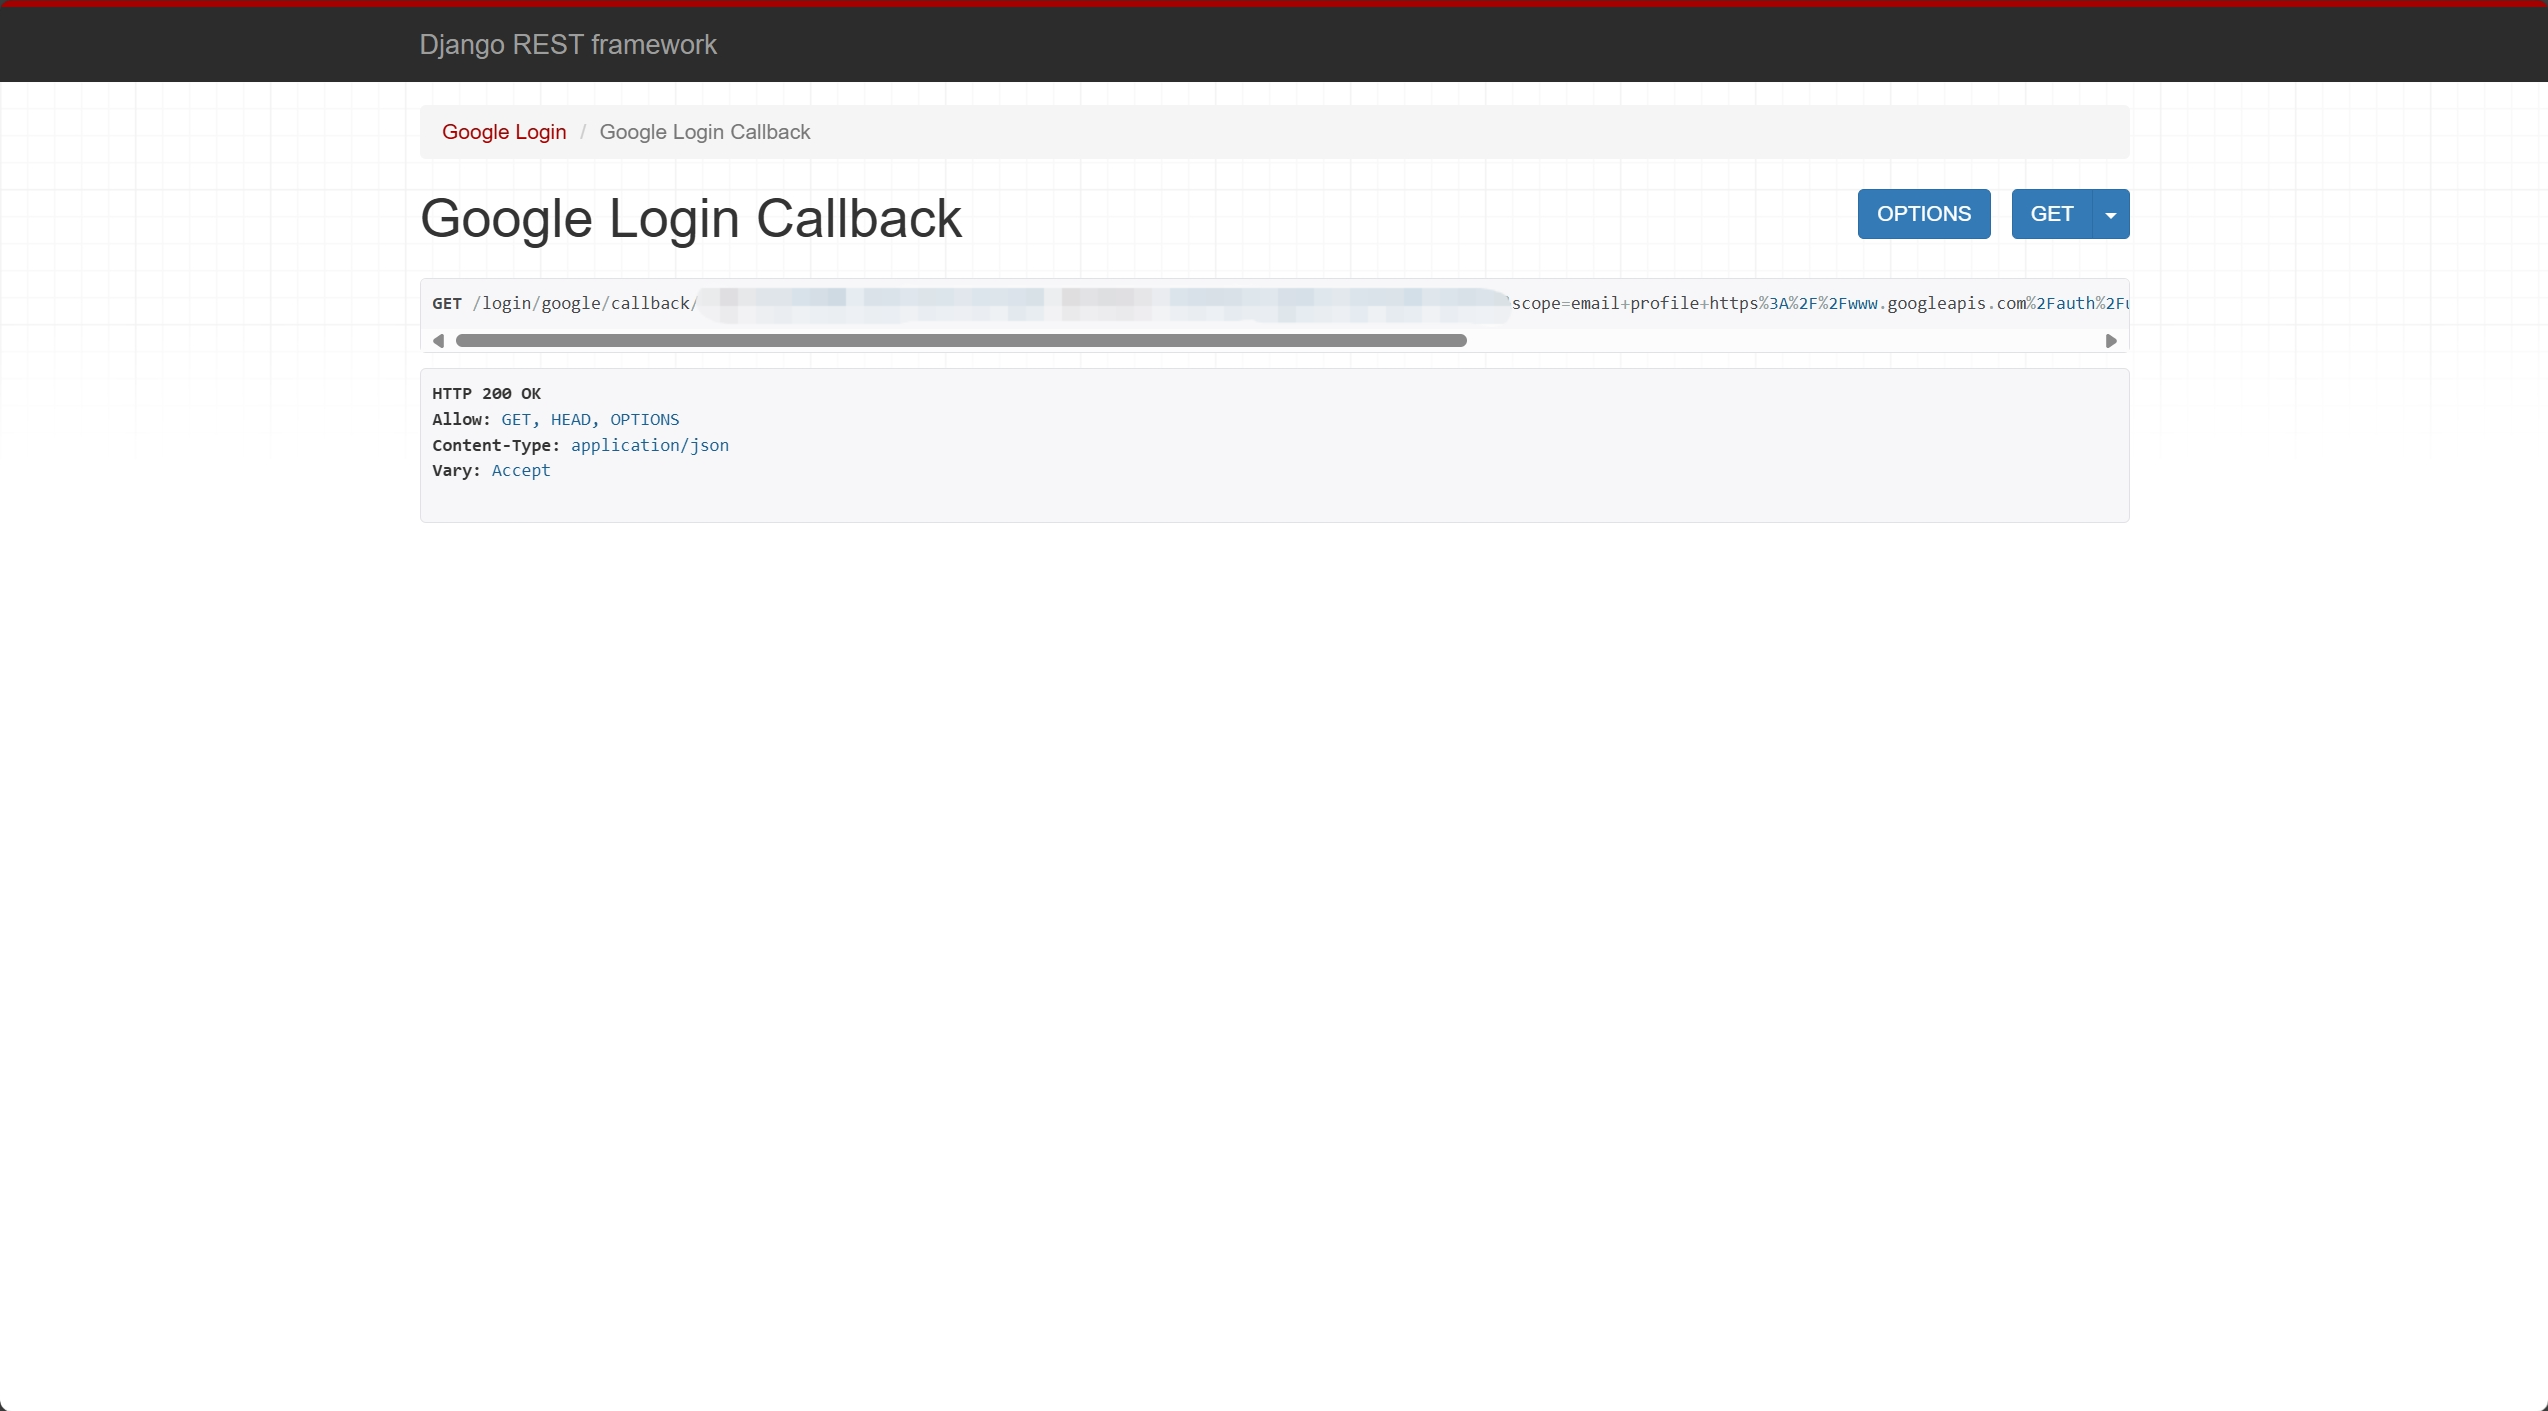The height and width of the screenshot is (1411, 2548).
Task: Open the Google Login breadcrumb link
Action: click(504, 132)
